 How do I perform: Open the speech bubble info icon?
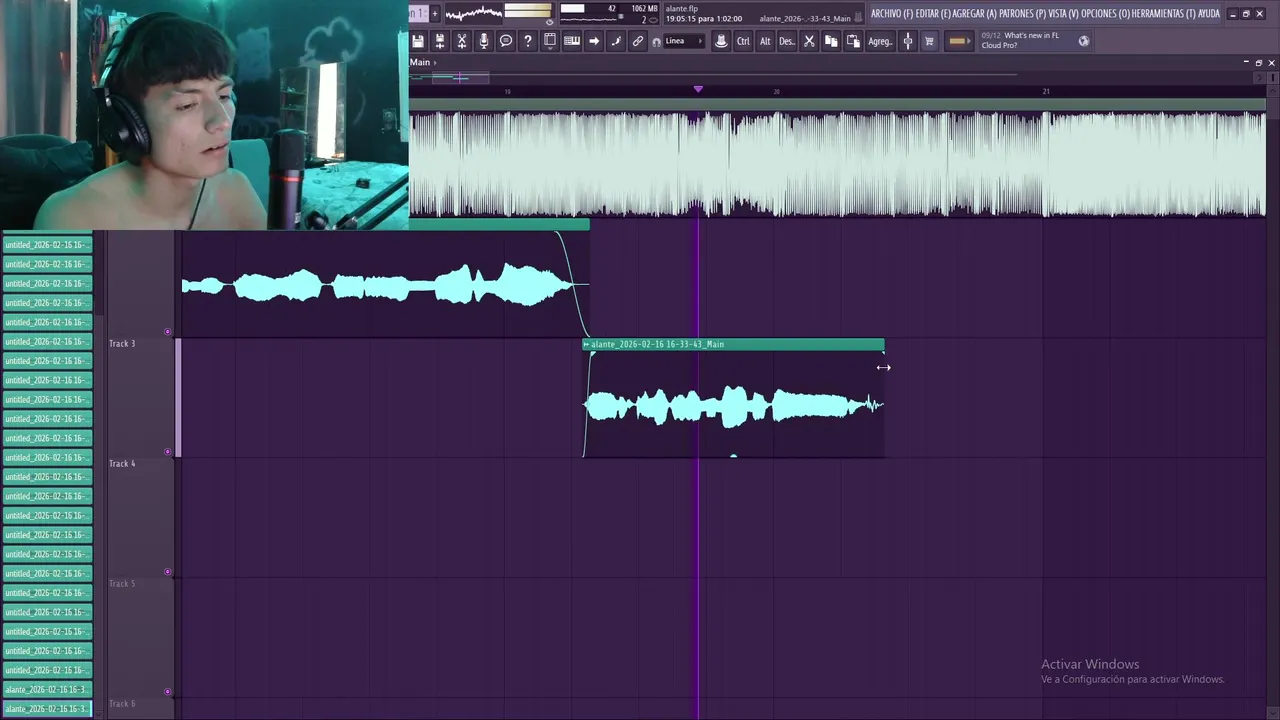click(506, 41)
